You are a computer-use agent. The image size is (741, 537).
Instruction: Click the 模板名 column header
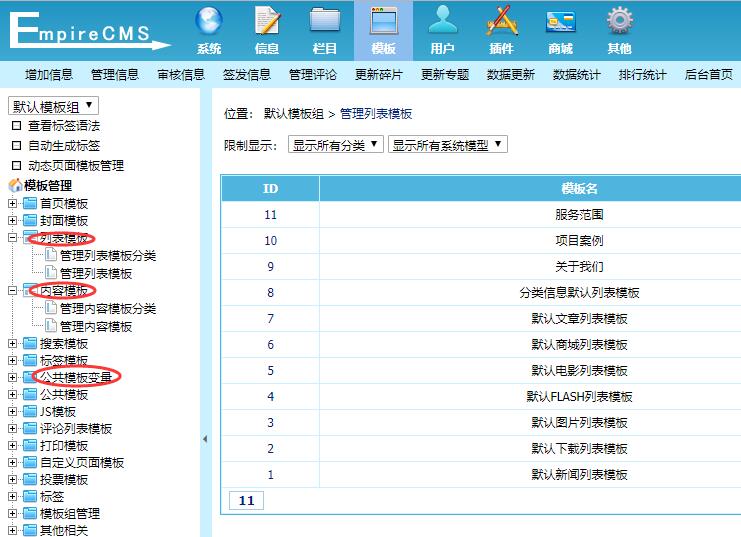point(579,189)
